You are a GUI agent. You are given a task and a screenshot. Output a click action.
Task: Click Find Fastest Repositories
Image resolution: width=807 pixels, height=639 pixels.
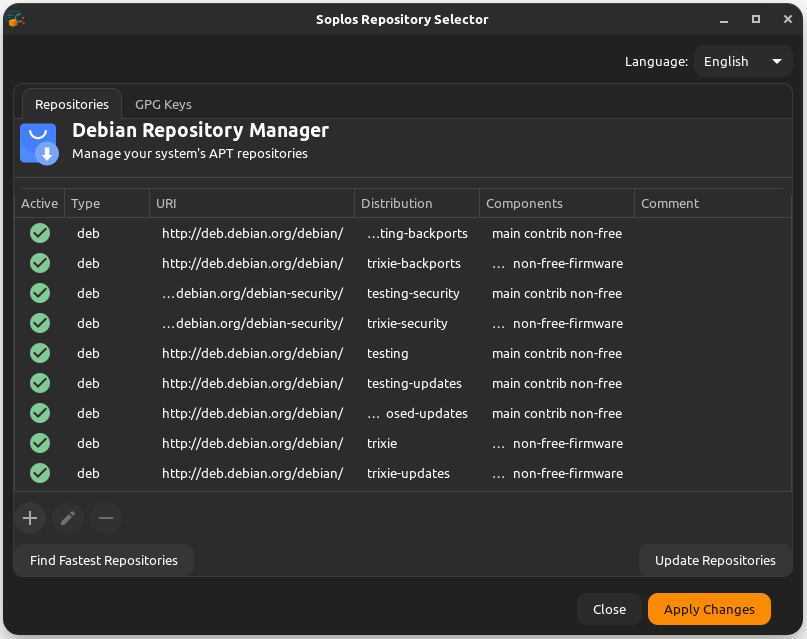103,560
